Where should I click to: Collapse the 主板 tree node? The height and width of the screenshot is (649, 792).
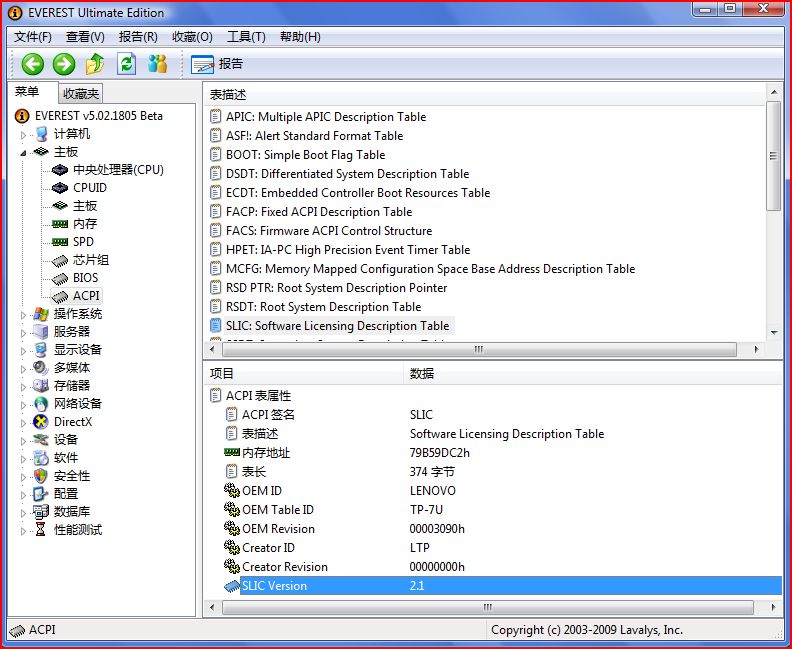24,152
